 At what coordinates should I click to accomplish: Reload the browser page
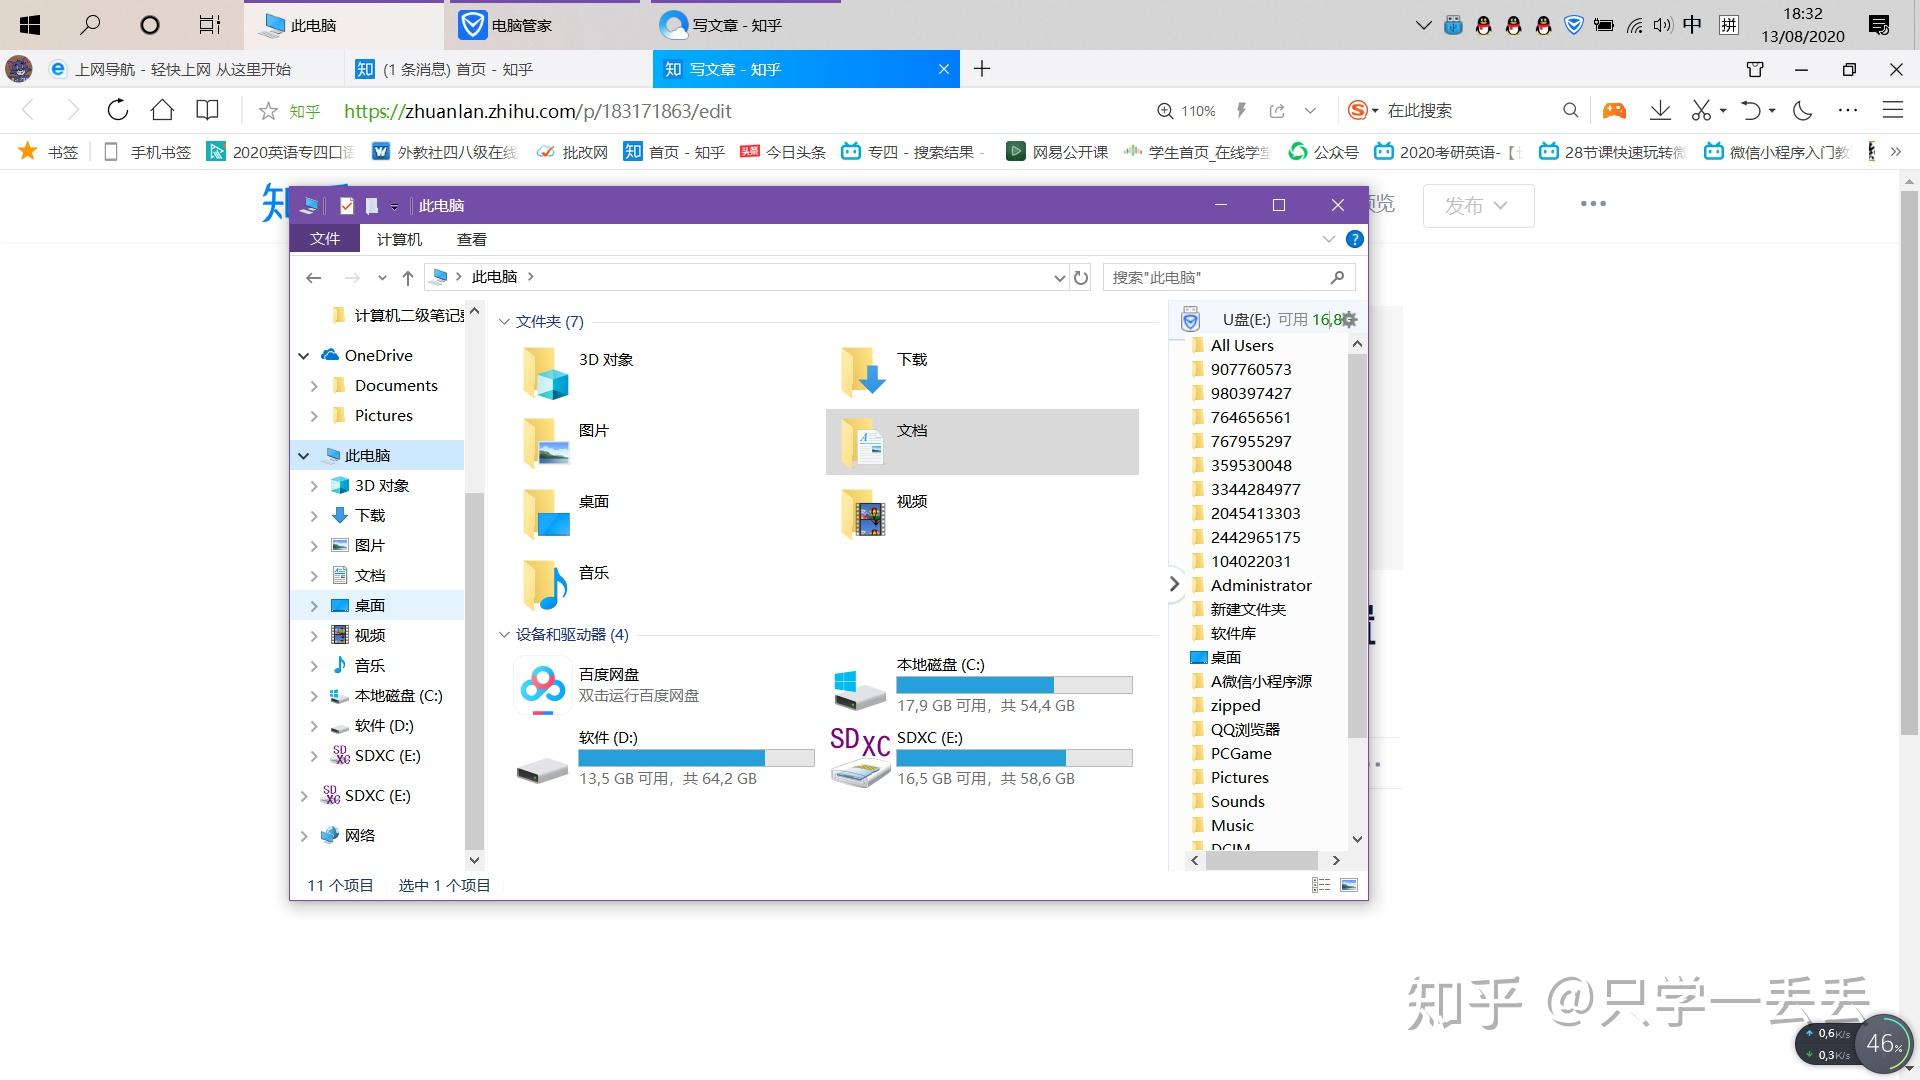[117, 110]
